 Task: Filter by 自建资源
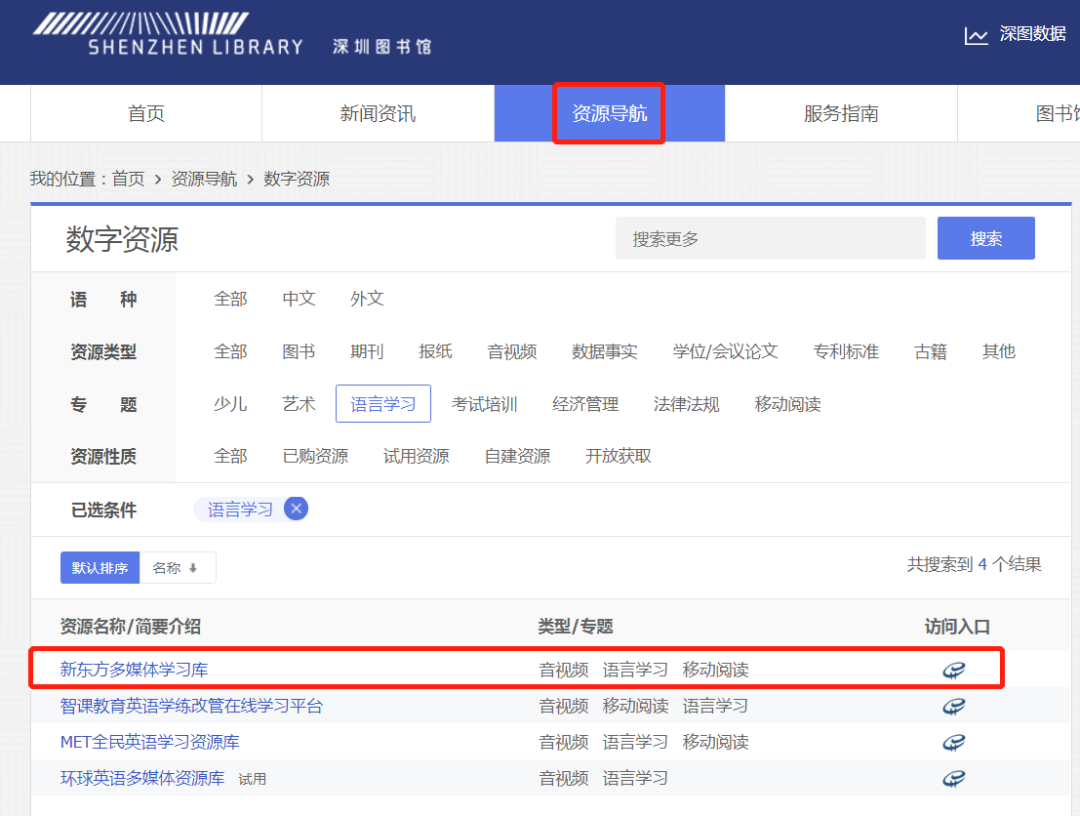518,456
